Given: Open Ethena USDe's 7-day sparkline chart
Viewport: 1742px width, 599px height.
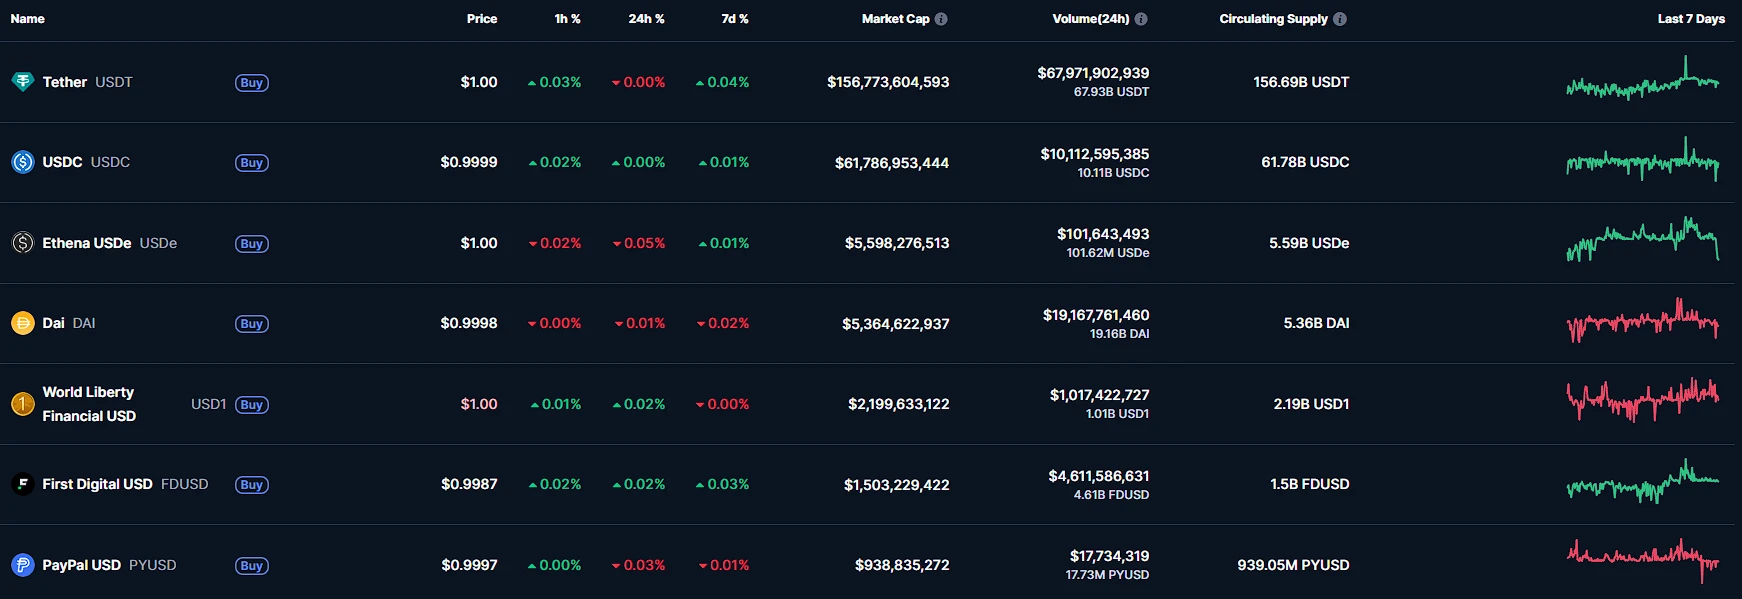Looking at the screenshot, I should (1643, 240).
